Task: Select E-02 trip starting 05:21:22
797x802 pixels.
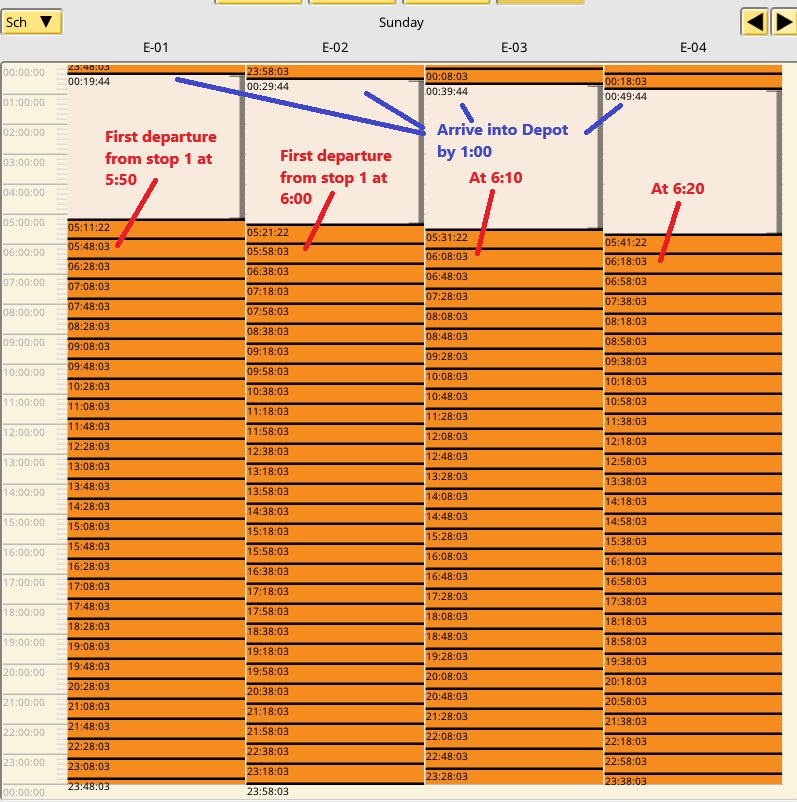Action: [335, 234]
